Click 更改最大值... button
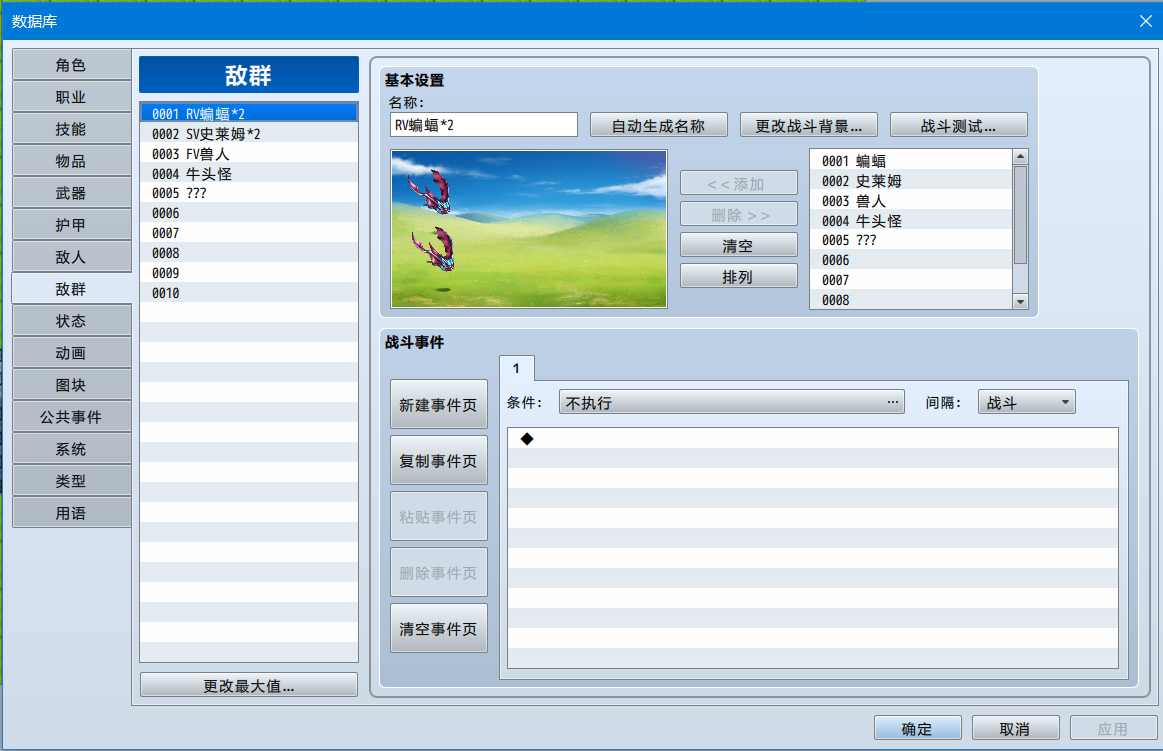Viewport: 1163px width, 751px height. tap(248, 685)
